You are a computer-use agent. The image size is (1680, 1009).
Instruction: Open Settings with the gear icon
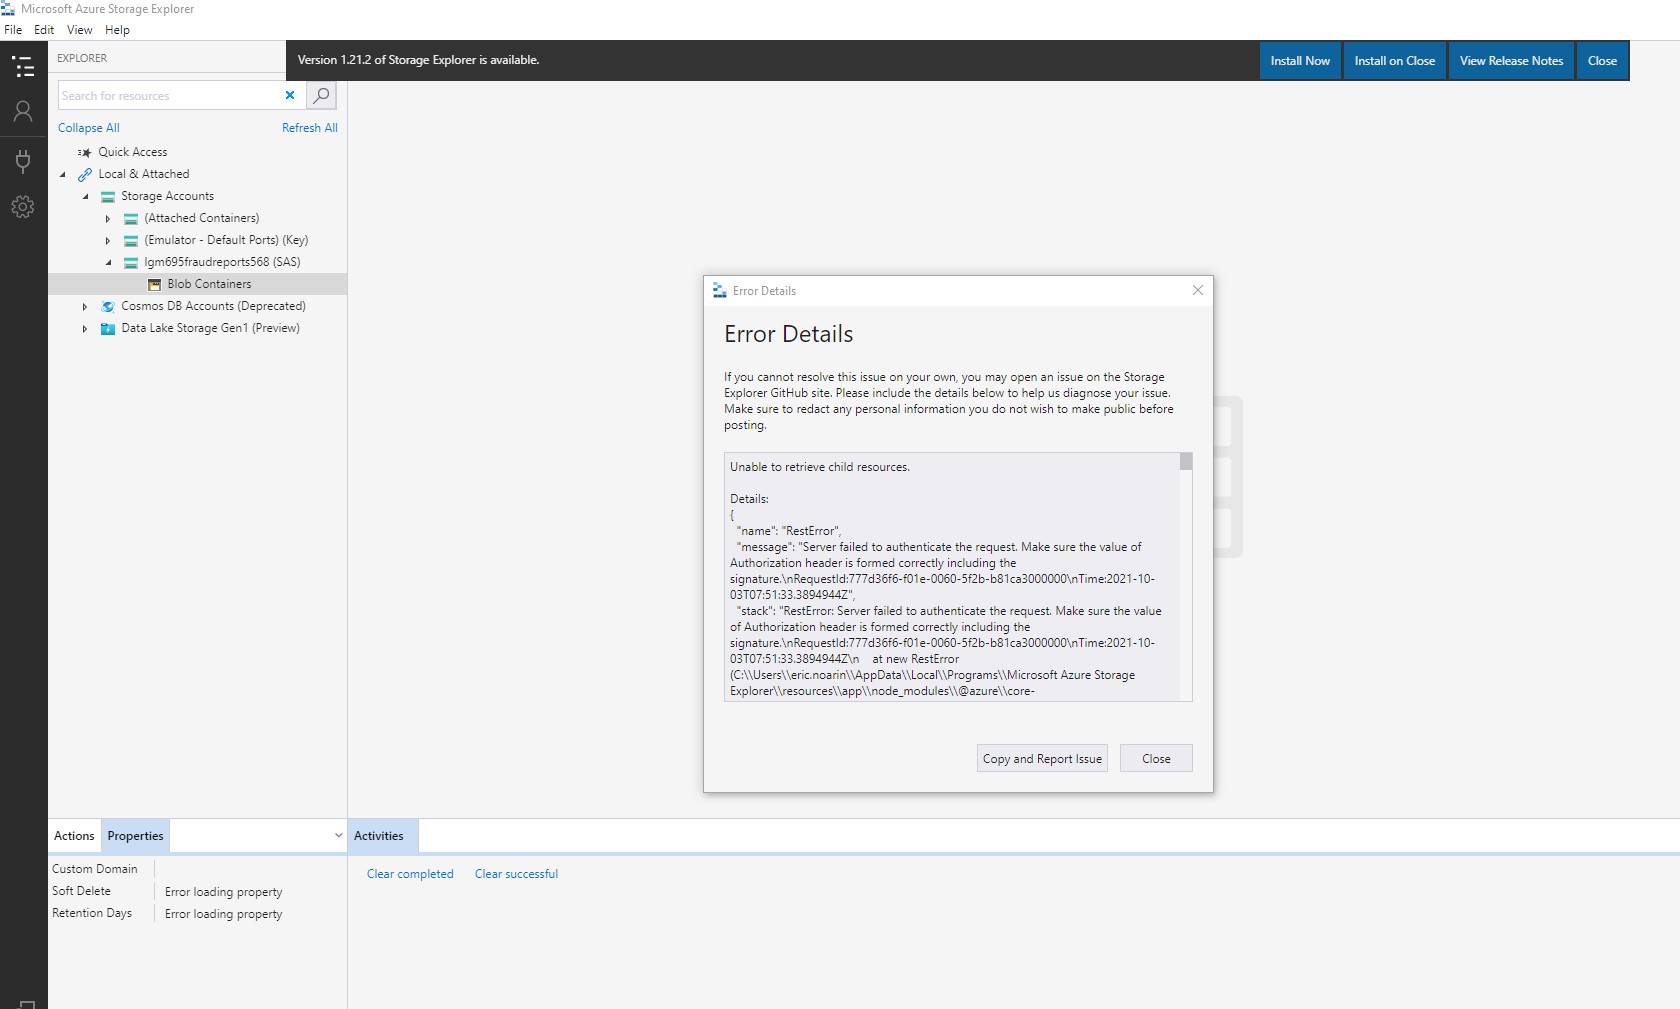tap(22, 207)
